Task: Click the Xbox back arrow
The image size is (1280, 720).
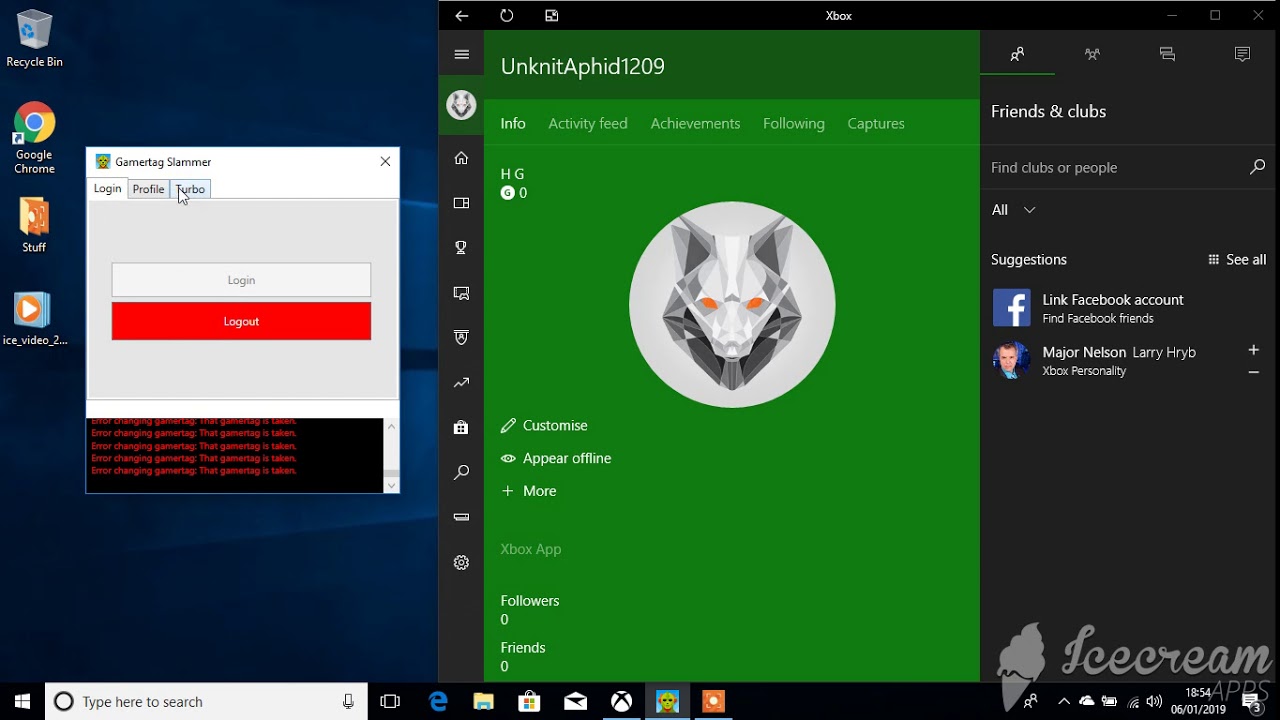Action: pyautogui.click(x=461, y=16)
